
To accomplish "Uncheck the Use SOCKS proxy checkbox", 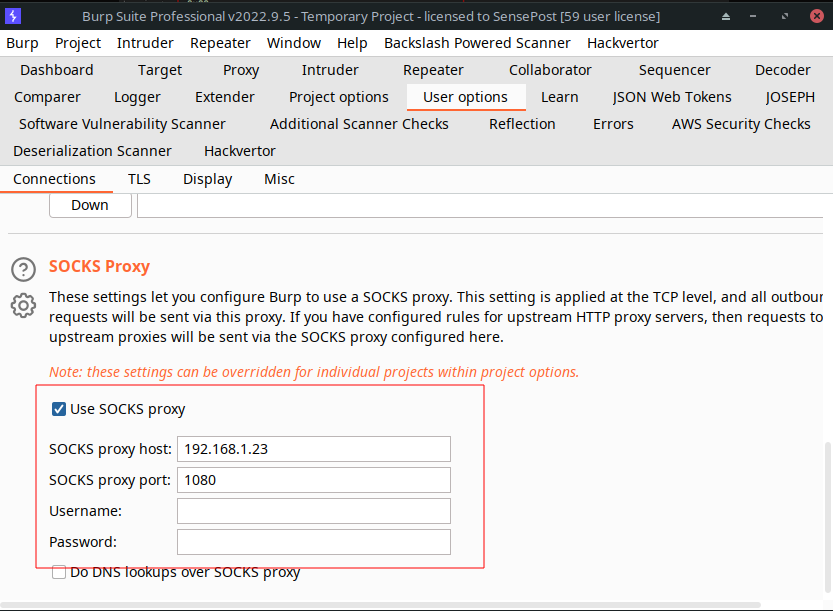I will click(x=59, y=409).
